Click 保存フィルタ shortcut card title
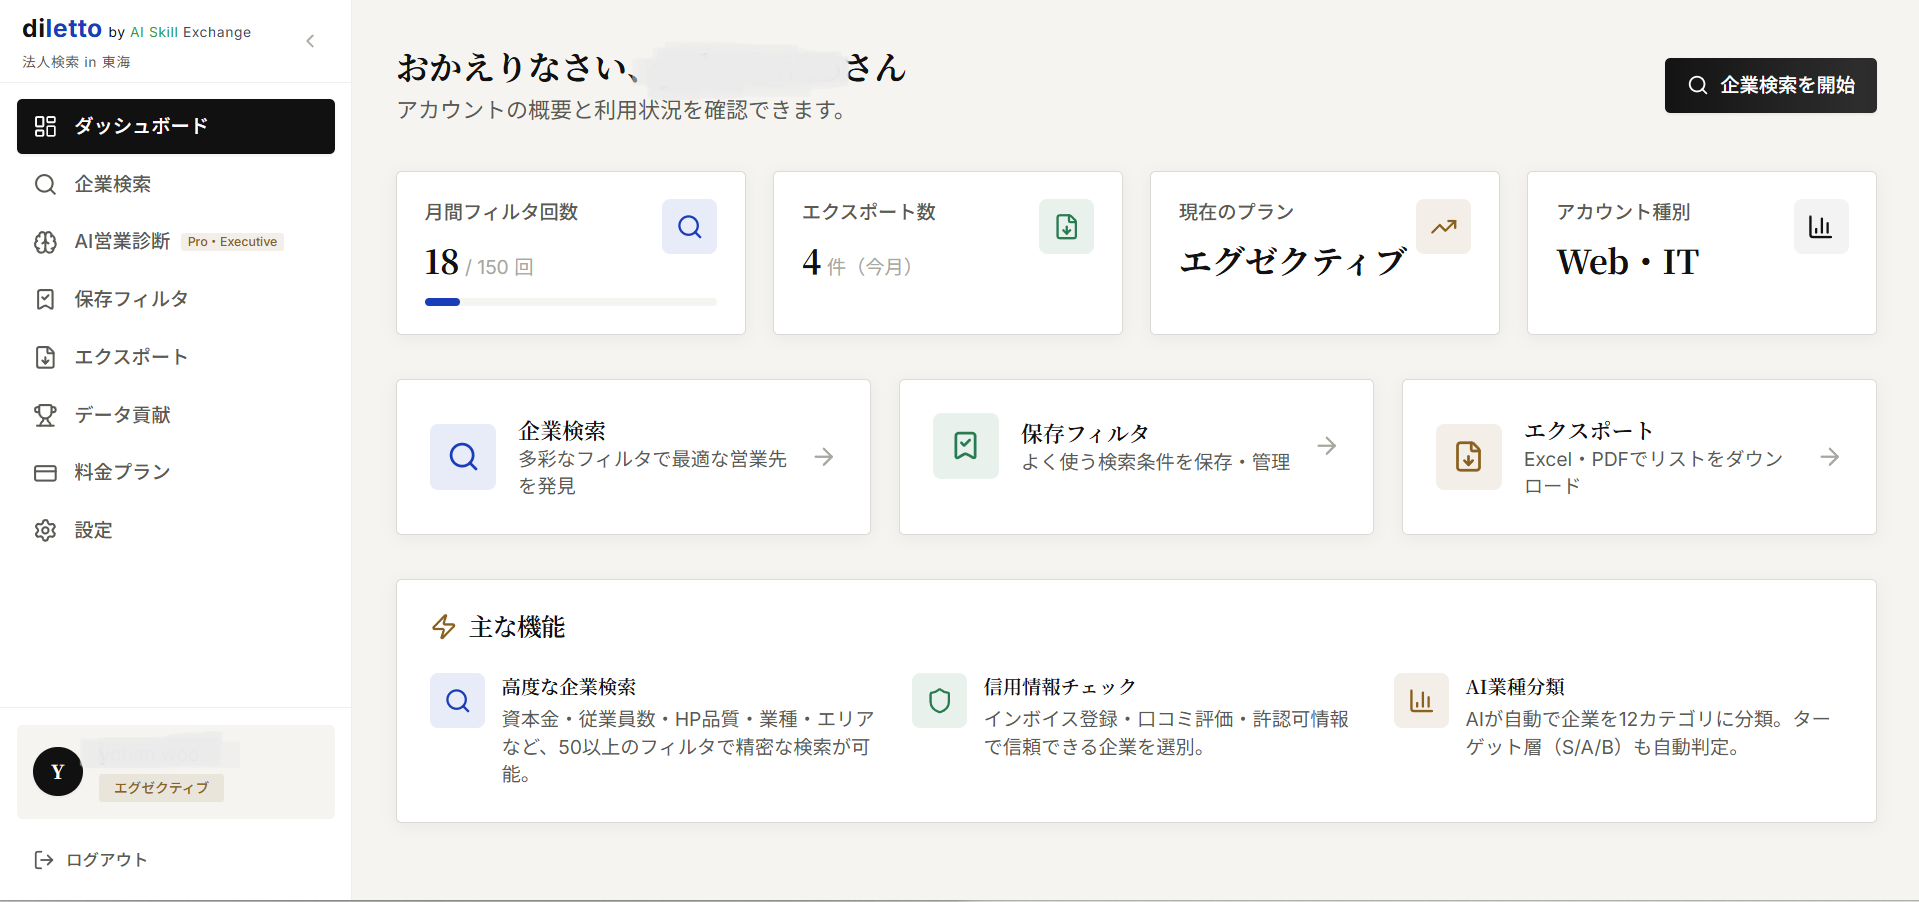 1085,434
